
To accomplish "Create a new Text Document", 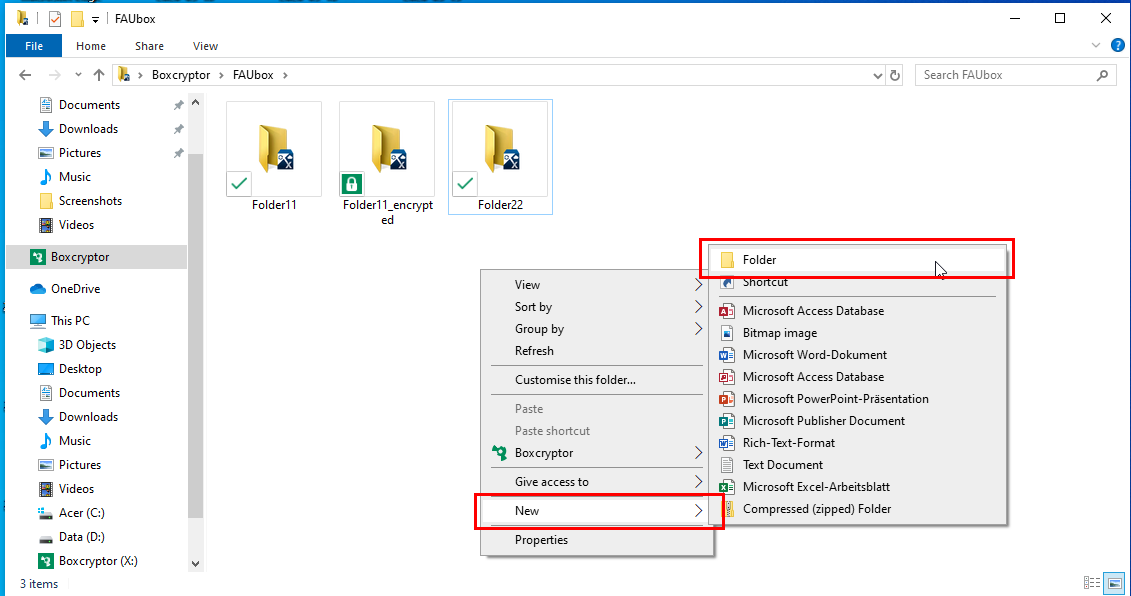I will tap(858, 465).
